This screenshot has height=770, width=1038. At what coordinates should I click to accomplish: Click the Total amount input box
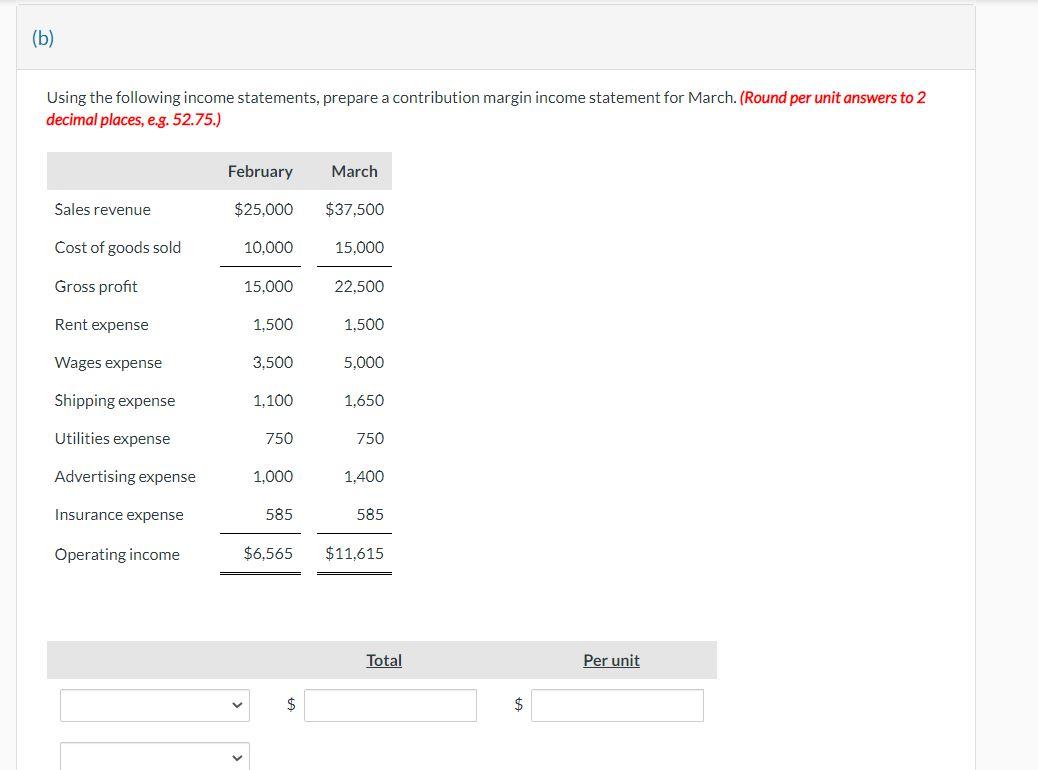point(390,705)
